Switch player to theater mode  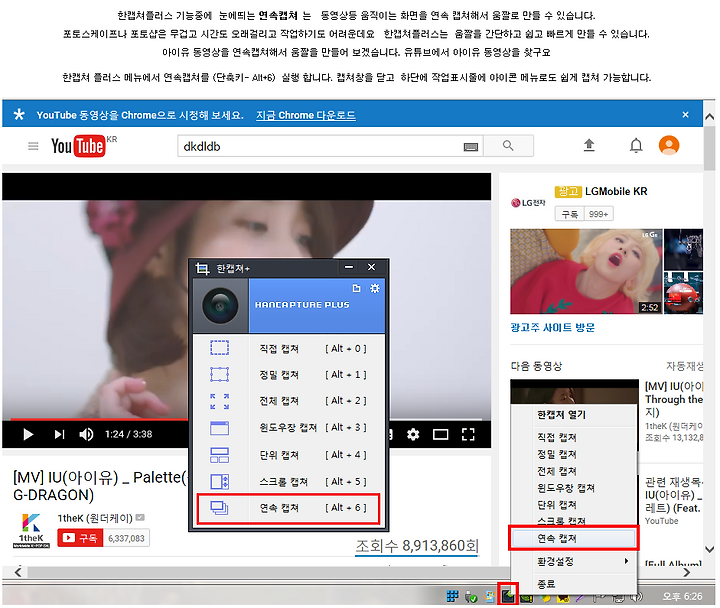440,434
